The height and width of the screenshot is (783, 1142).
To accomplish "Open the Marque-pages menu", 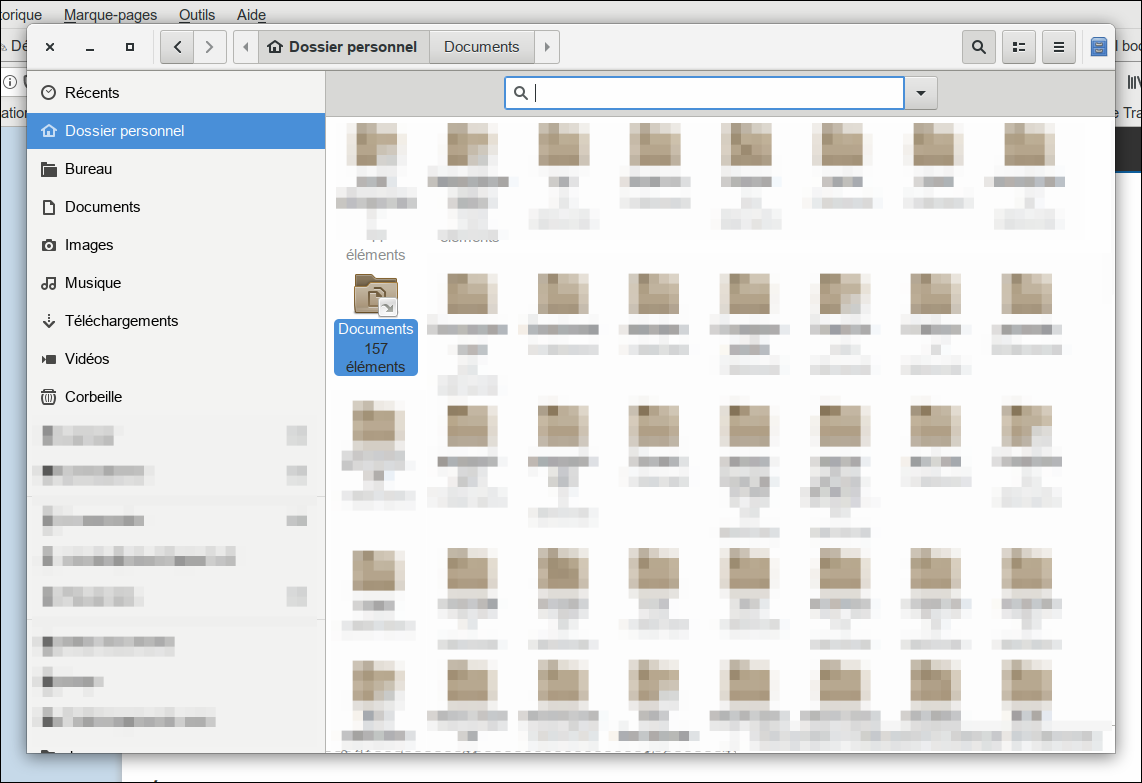I will pyautogui.click(x=111, y=15).
